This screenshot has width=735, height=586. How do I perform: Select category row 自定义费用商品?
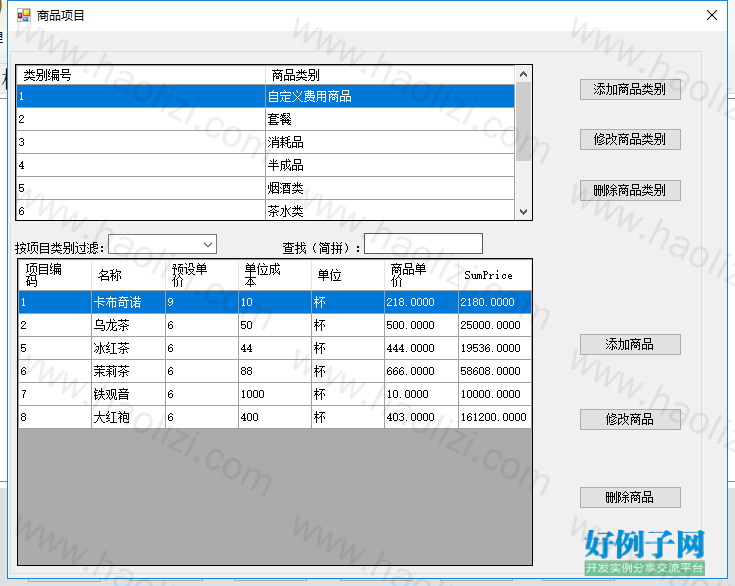[x=265, y=96]
